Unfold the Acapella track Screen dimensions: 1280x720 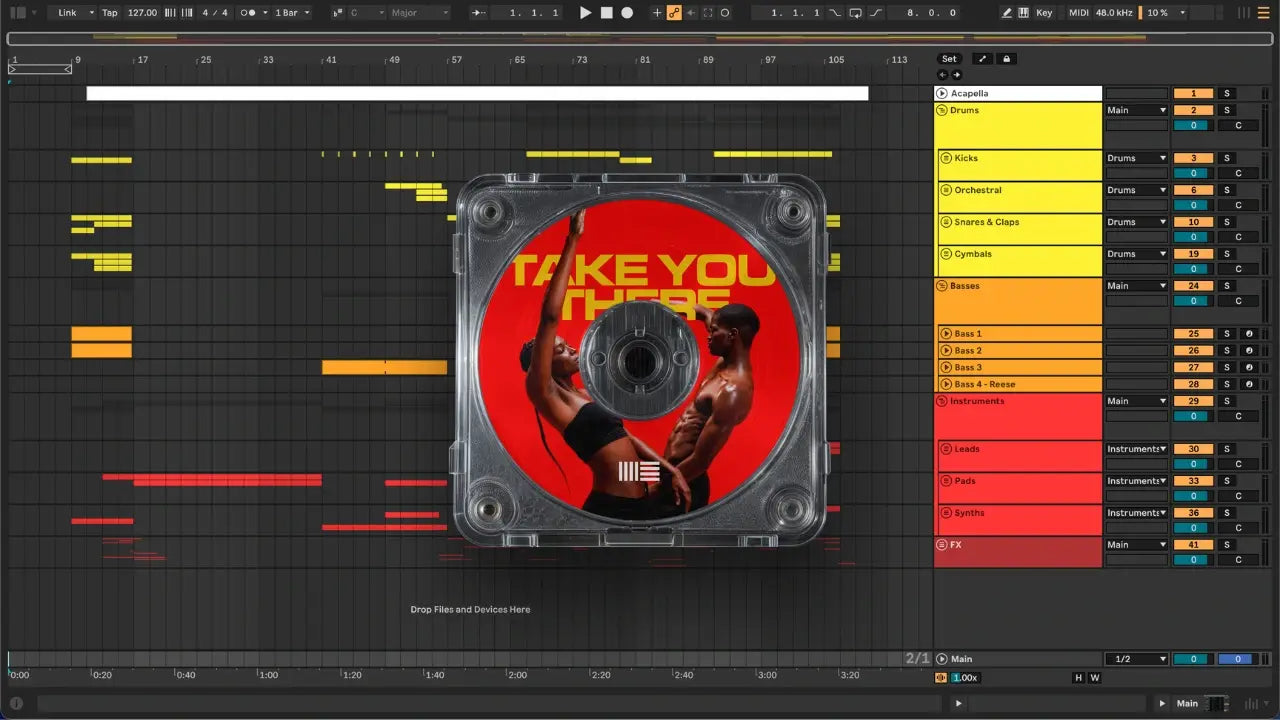click(942, 94)
